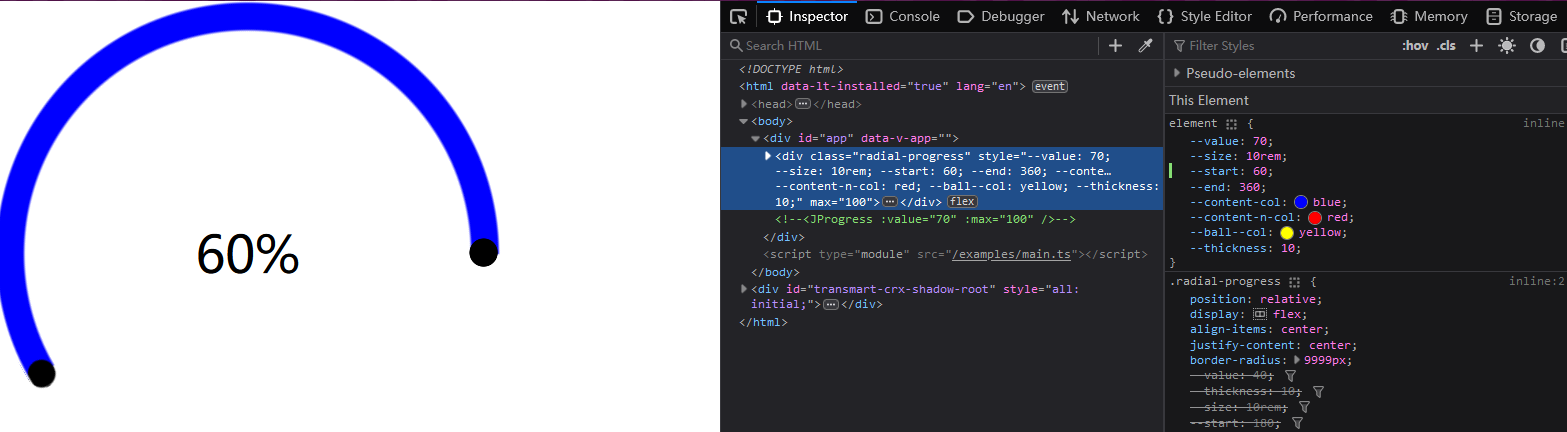
Task: Click the black ball at the arc's right end
Action: pyautogui.click(x=483, y=253)
